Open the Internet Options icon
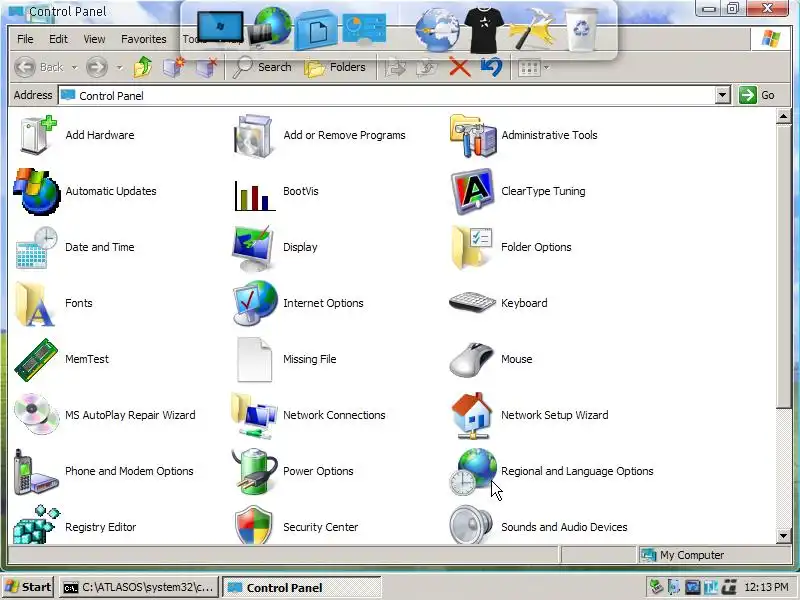The width and height of the screenshot is (800, 600). click(255, 304)
